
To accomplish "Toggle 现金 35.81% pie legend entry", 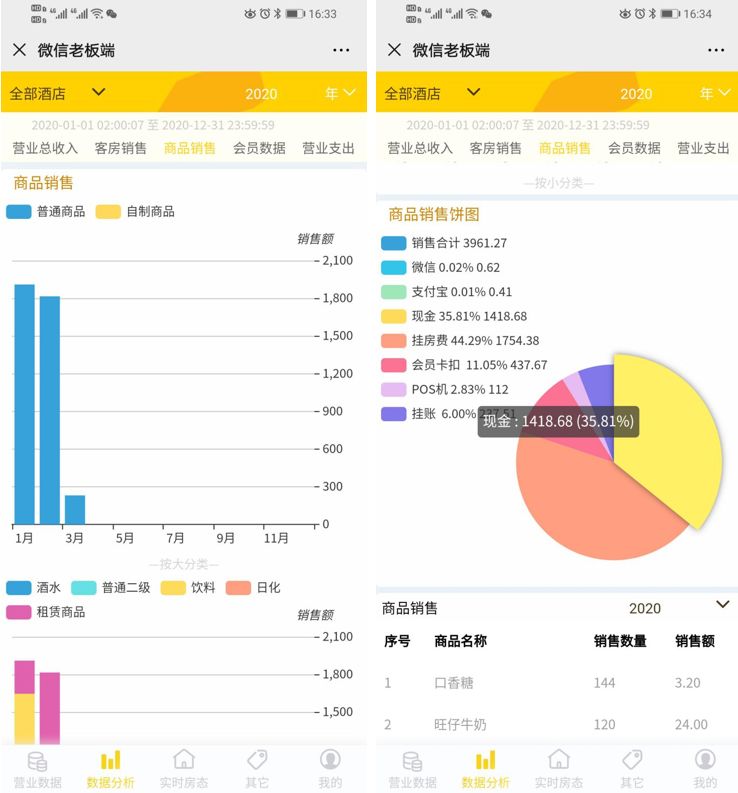I will (454, 316).
